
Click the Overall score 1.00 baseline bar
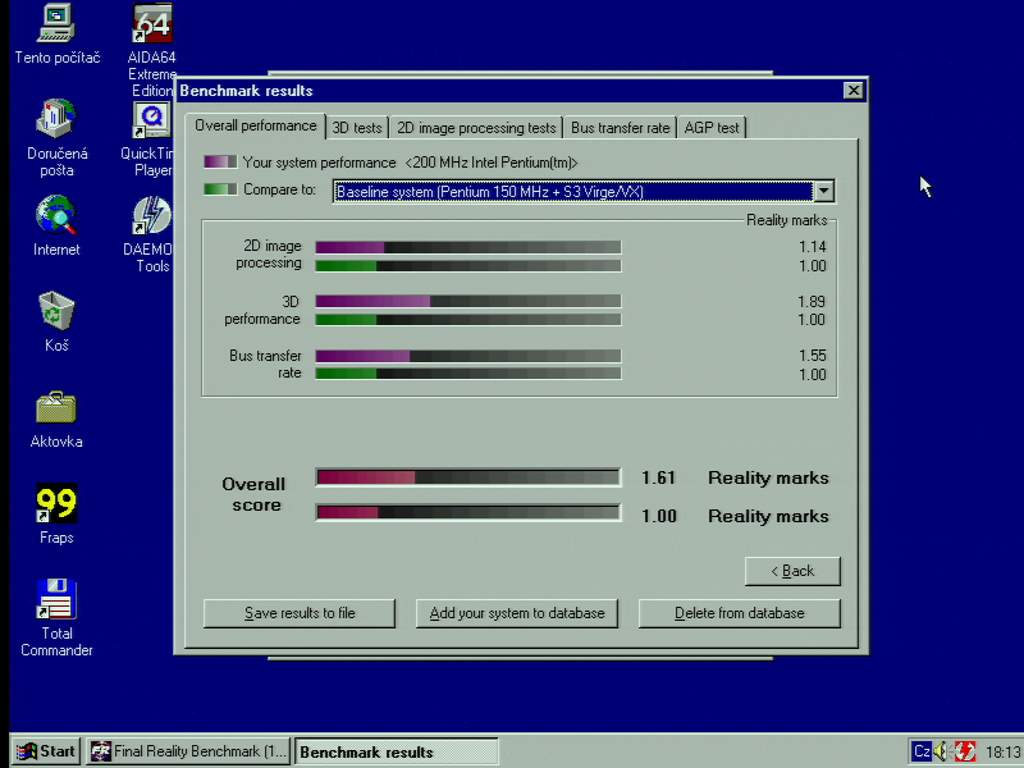coord(468,511)
